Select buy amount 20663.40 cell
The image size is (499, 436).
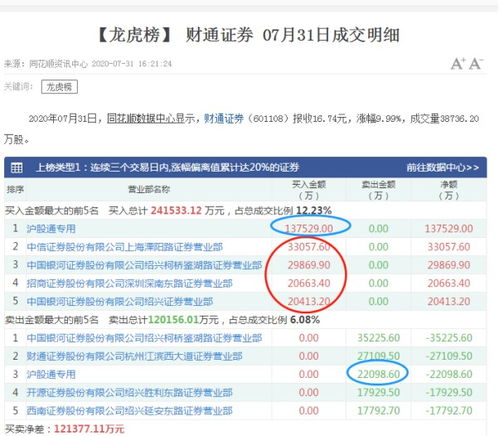(x=309, y=283)
